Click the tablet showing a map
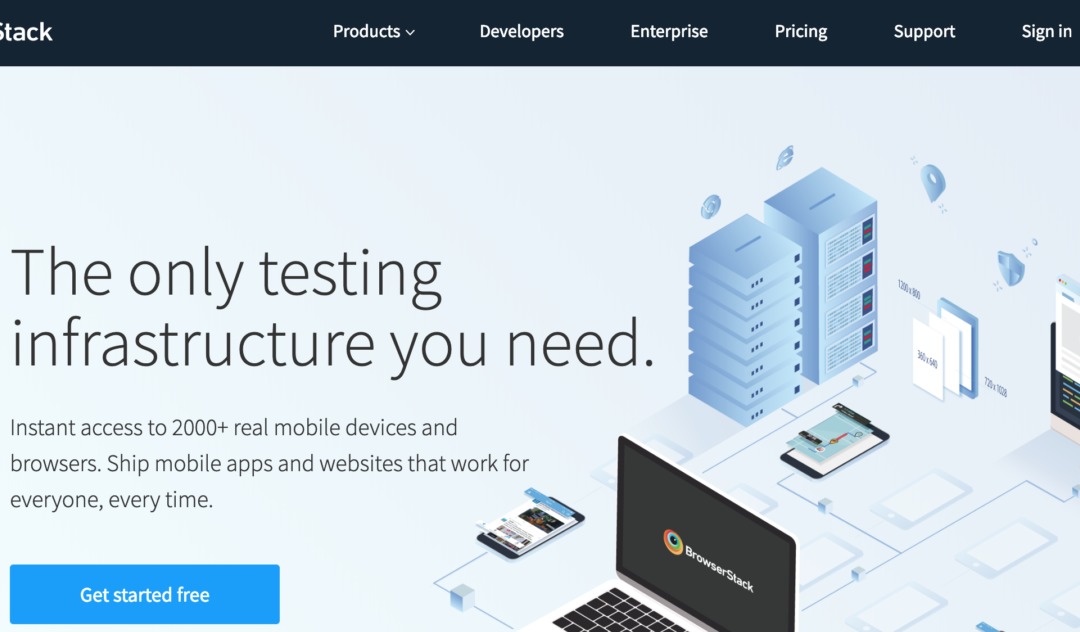 point(834,441)
